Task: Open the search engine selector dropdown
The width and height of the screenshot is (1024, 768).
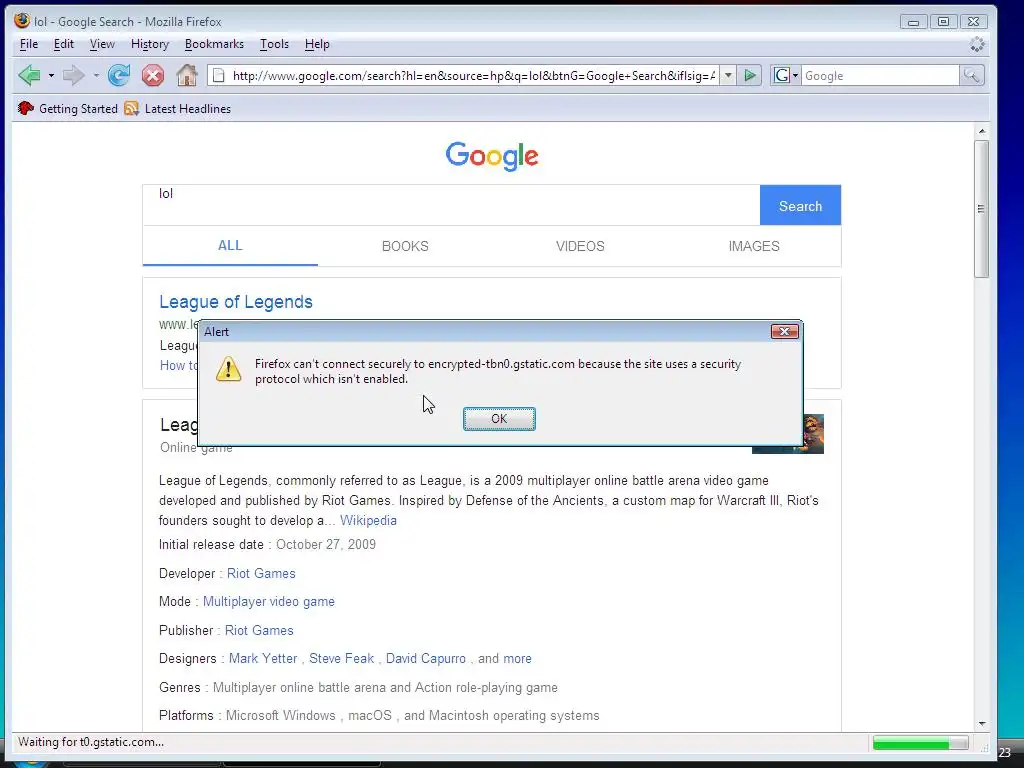Action: tap(786, 76)
